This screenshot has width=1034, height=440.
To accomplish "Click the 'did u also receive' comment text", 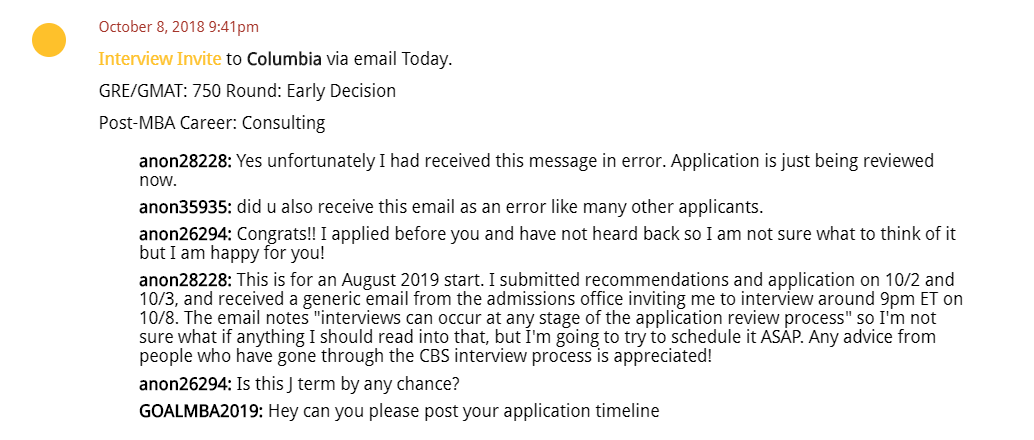I will 500,207.
